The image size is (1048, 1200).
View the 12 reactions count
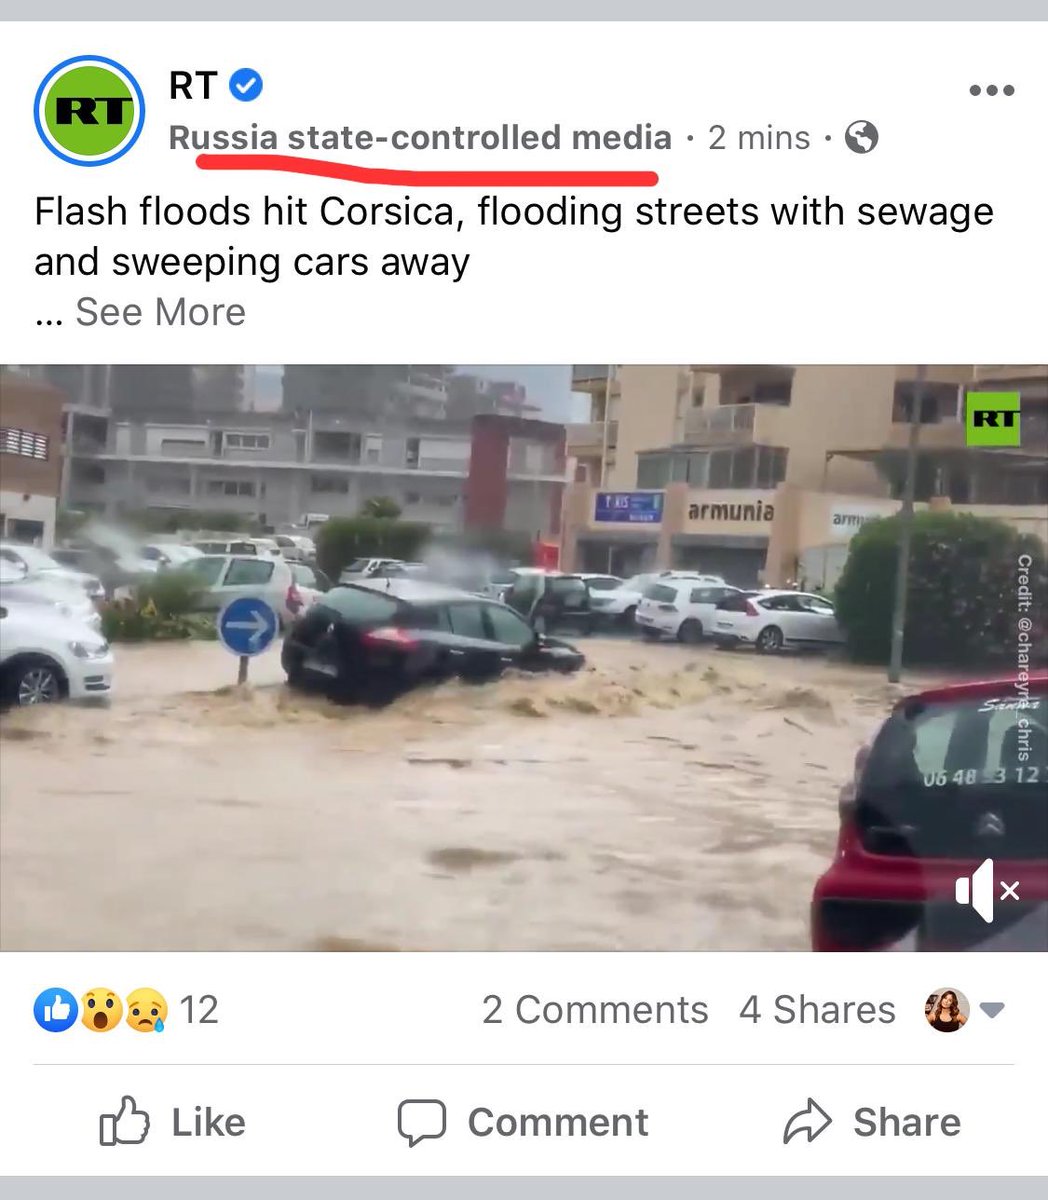(199, 1010)
